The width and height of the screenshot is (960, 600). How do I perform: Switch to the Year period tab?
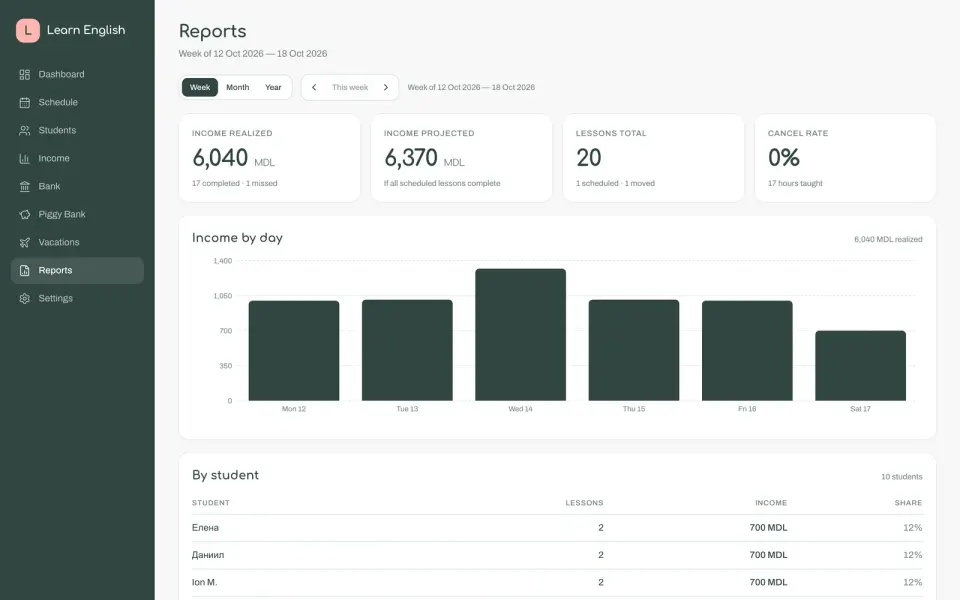click(273, 88)
